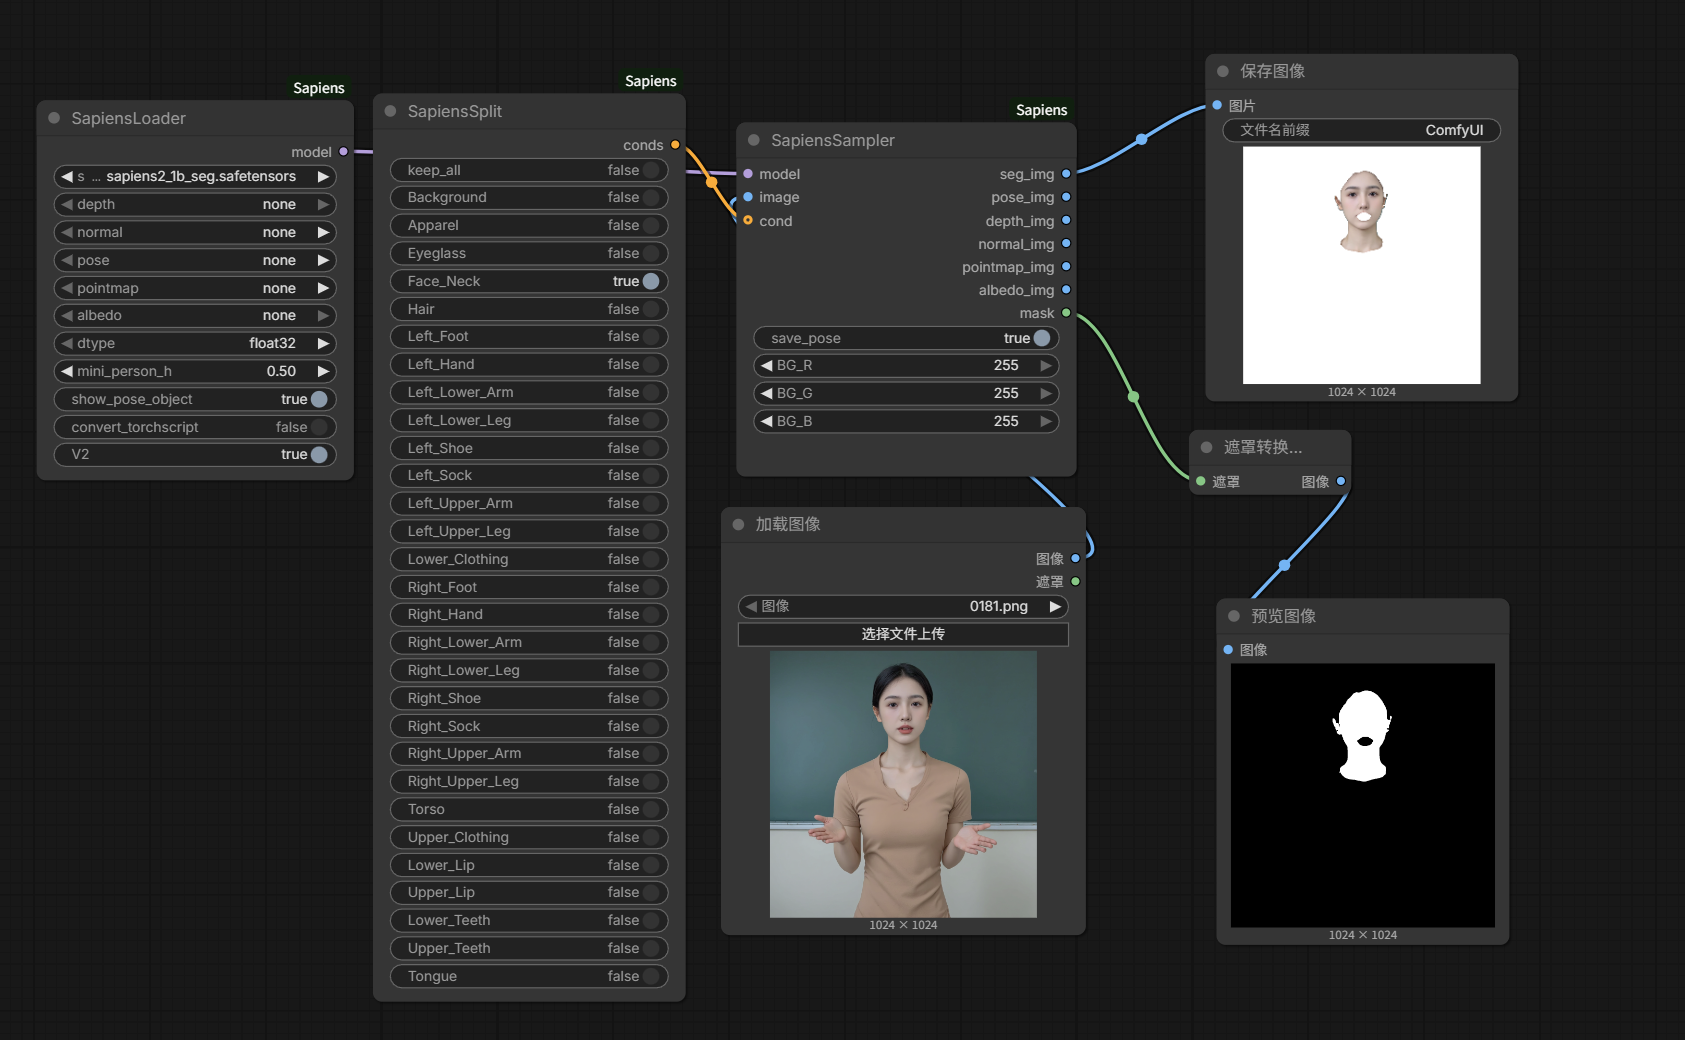This screenshot has height=1040, width=1685.
Task: Enable the Eyeglass segment toggle
Action: point(529,253)
